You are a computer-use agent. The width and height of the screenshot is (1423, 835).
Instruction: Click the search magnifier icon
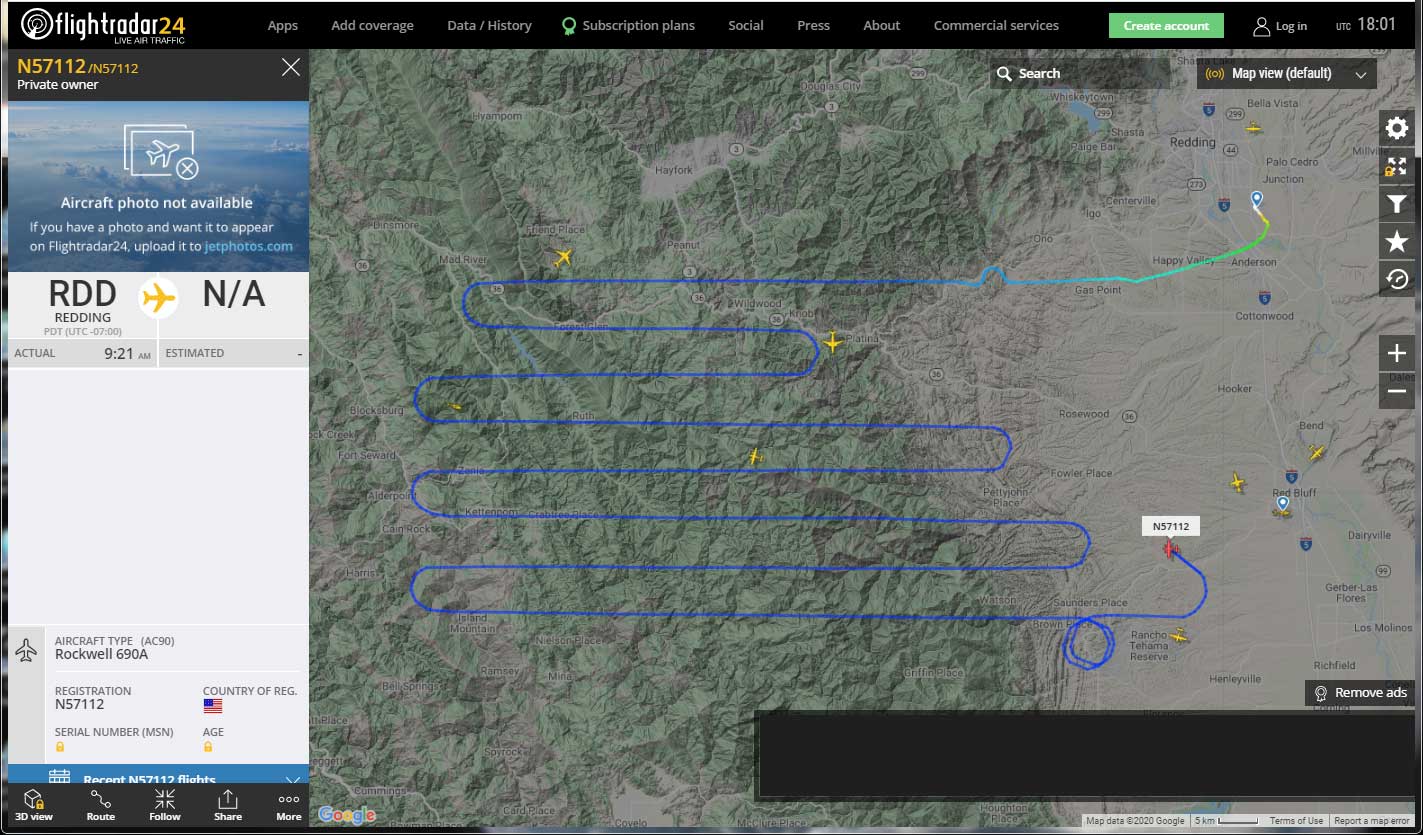[1004, 73]
